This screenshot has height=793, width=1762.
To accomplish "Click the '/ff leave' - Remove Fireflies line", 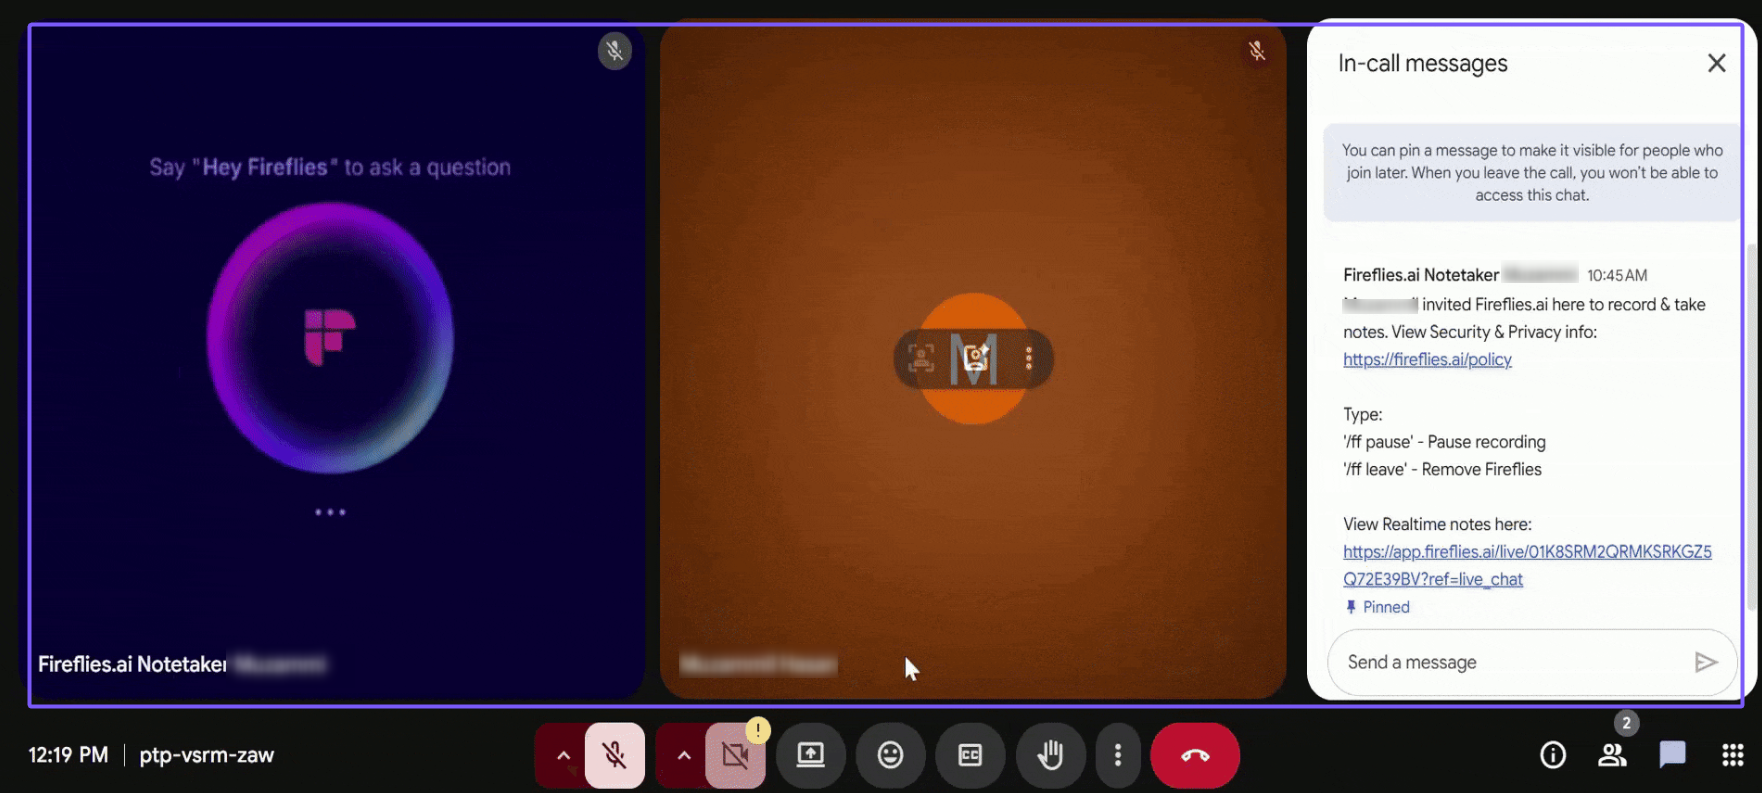I will click(1442, 469).
